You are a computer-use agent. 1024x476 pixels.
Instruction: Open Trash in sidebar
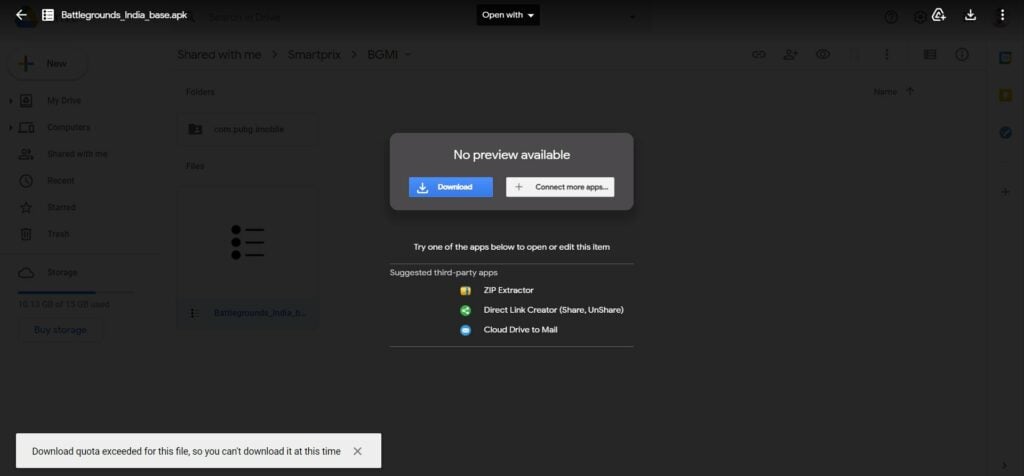click(58, 234)
